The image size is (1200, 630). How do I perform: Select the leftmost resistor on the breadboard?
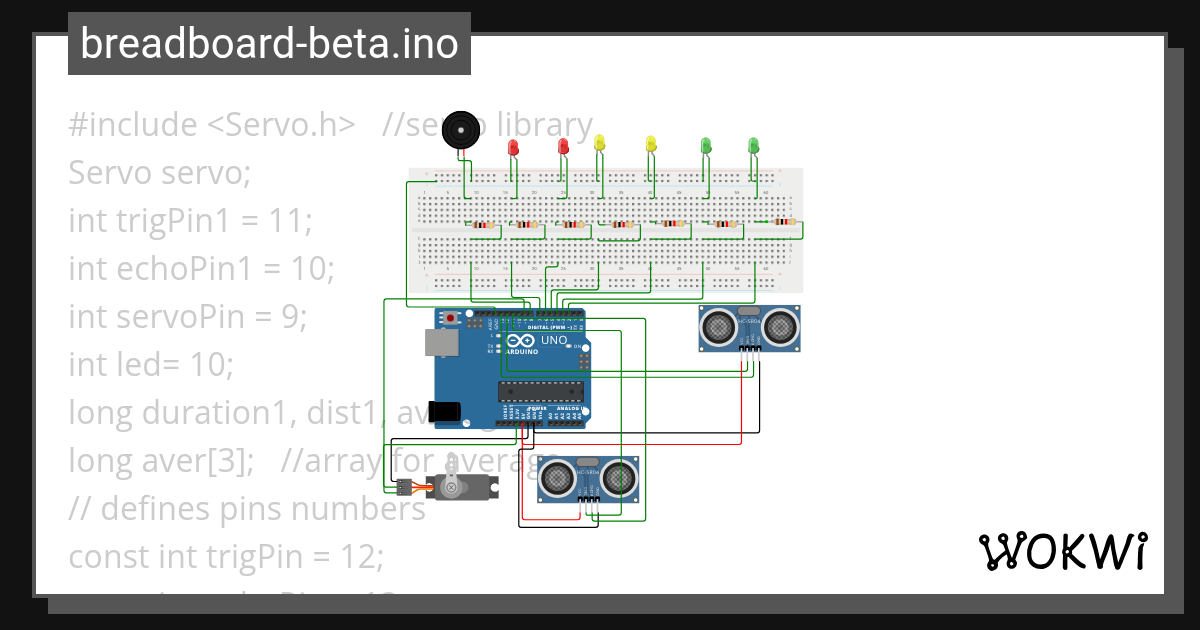click(481, 225)
